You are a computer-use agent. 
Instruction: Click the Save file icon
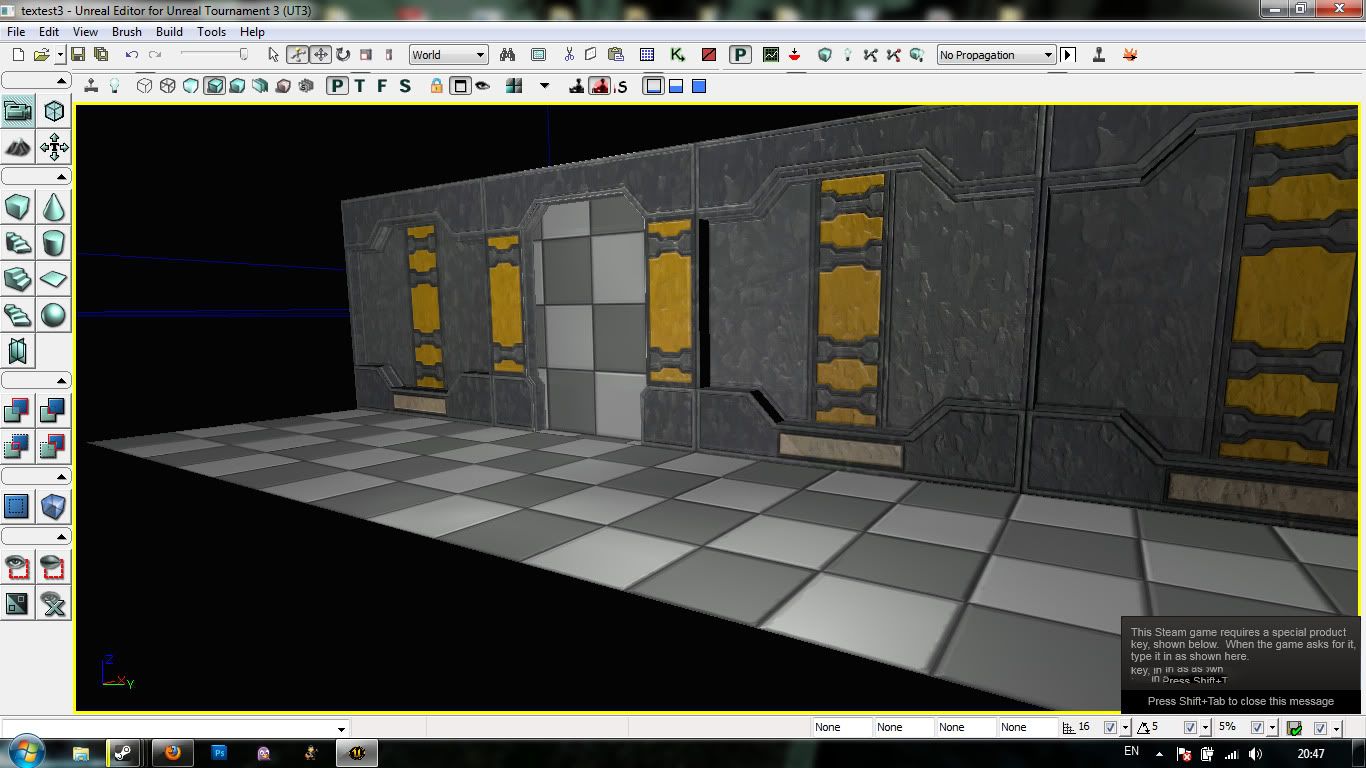(x=78, y=55)
